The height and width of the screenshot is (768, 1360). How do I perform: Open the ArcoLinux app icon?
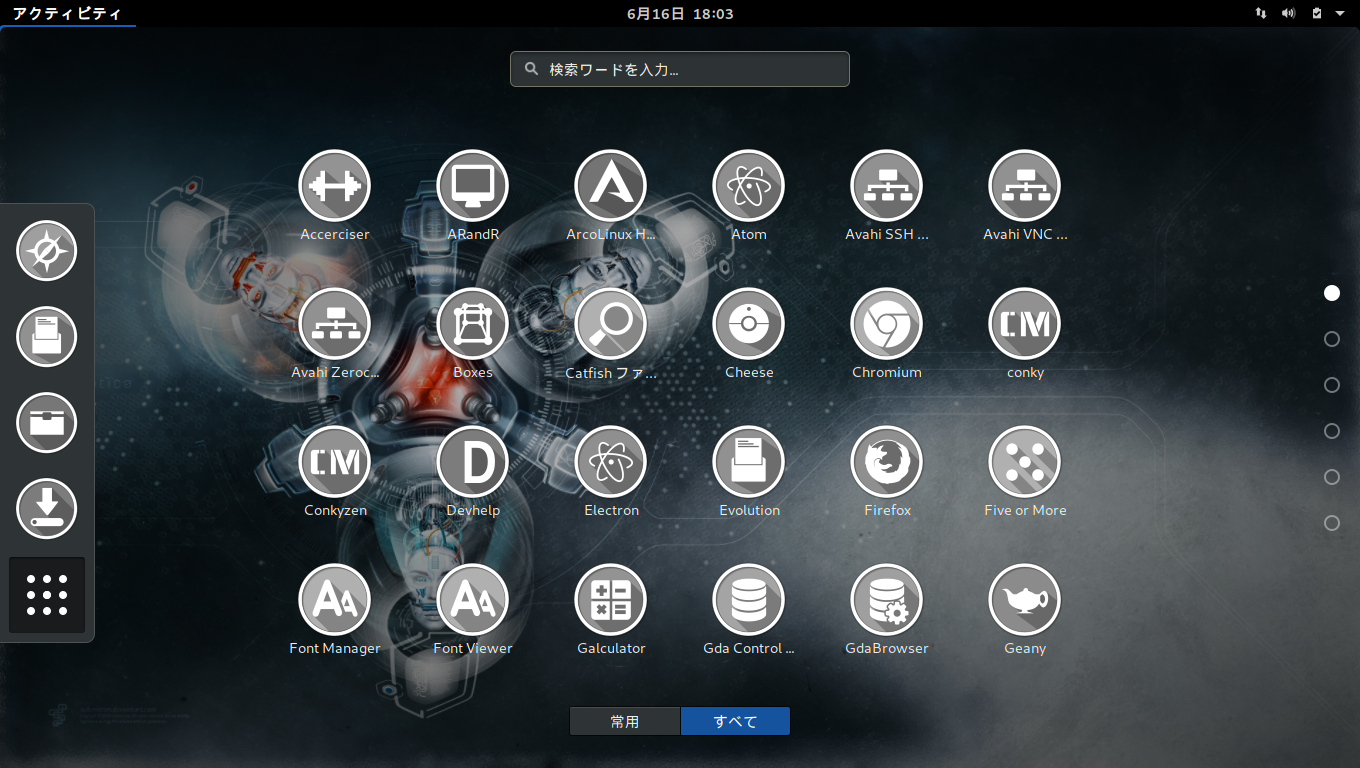[x=611, y=186]
